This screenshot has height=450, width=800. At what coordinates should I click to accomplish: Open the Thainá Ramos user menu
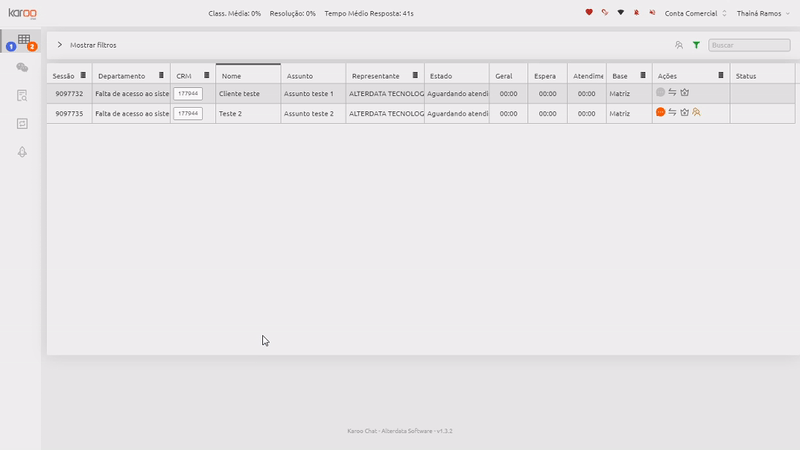763,13
